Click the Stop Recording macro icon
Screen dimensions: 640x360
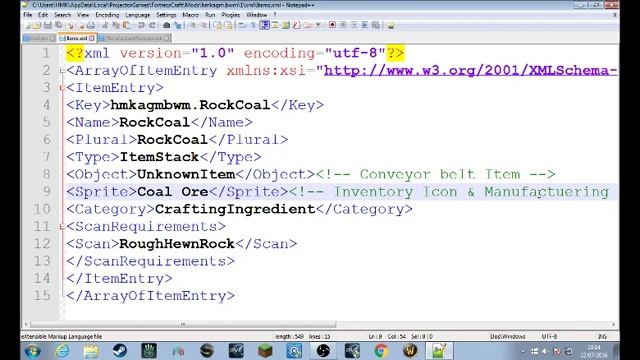[343, 25]
